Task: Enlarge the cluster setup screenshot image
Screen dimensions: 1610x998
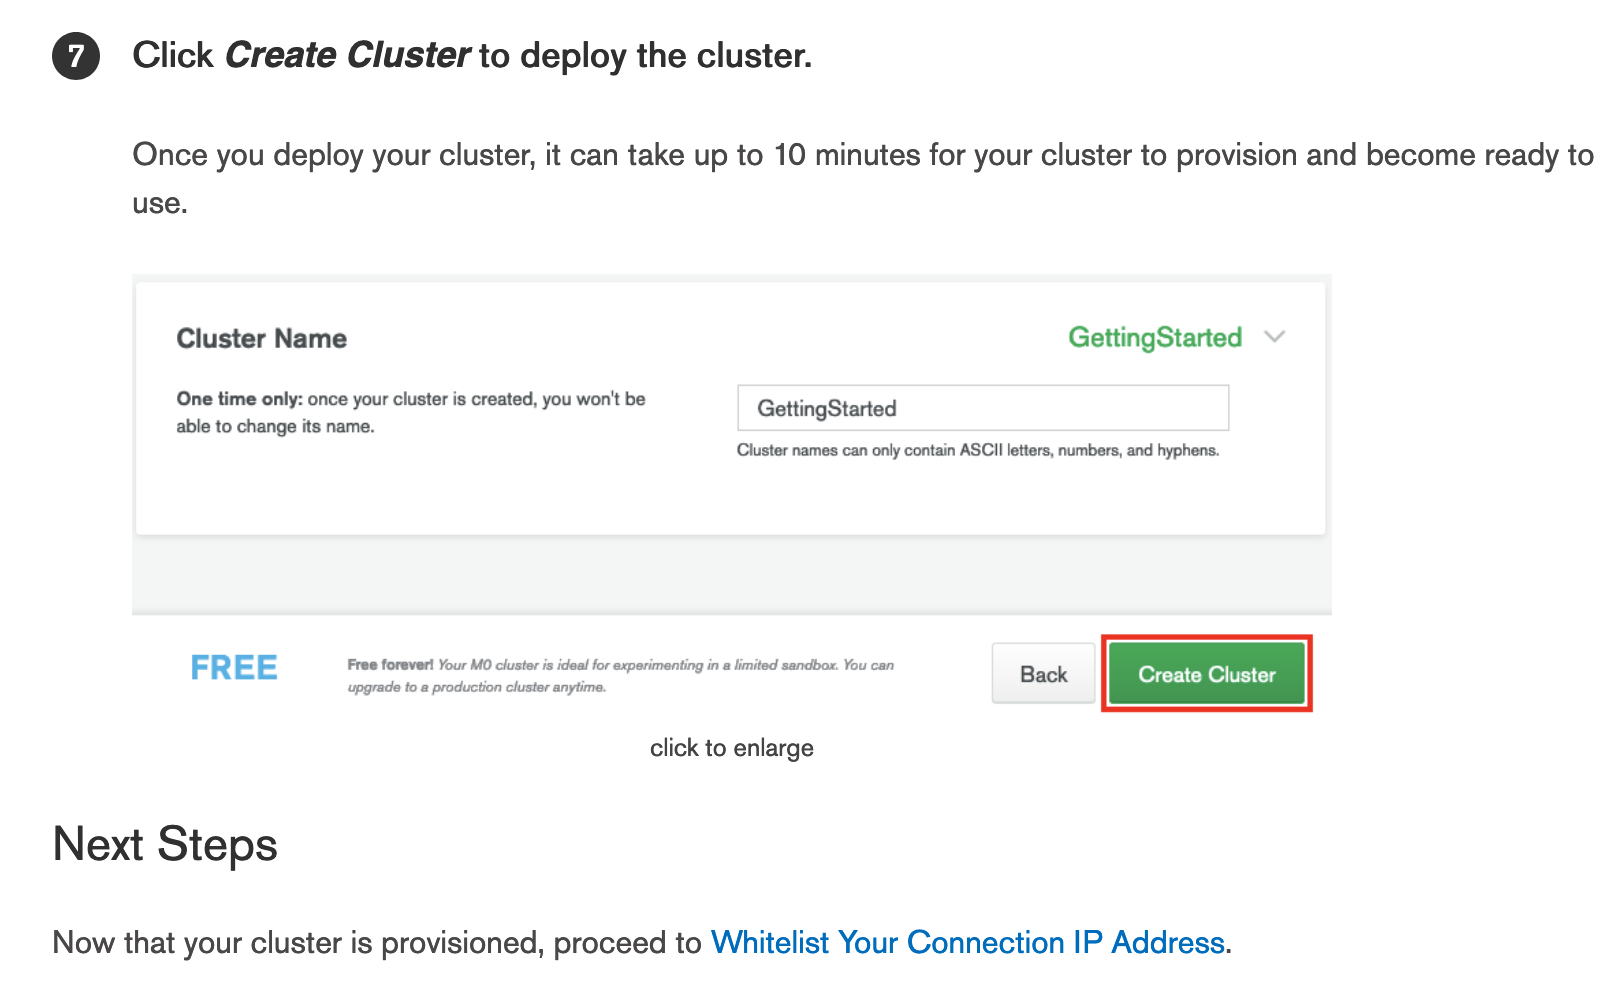Action: [x=731, y=495]
